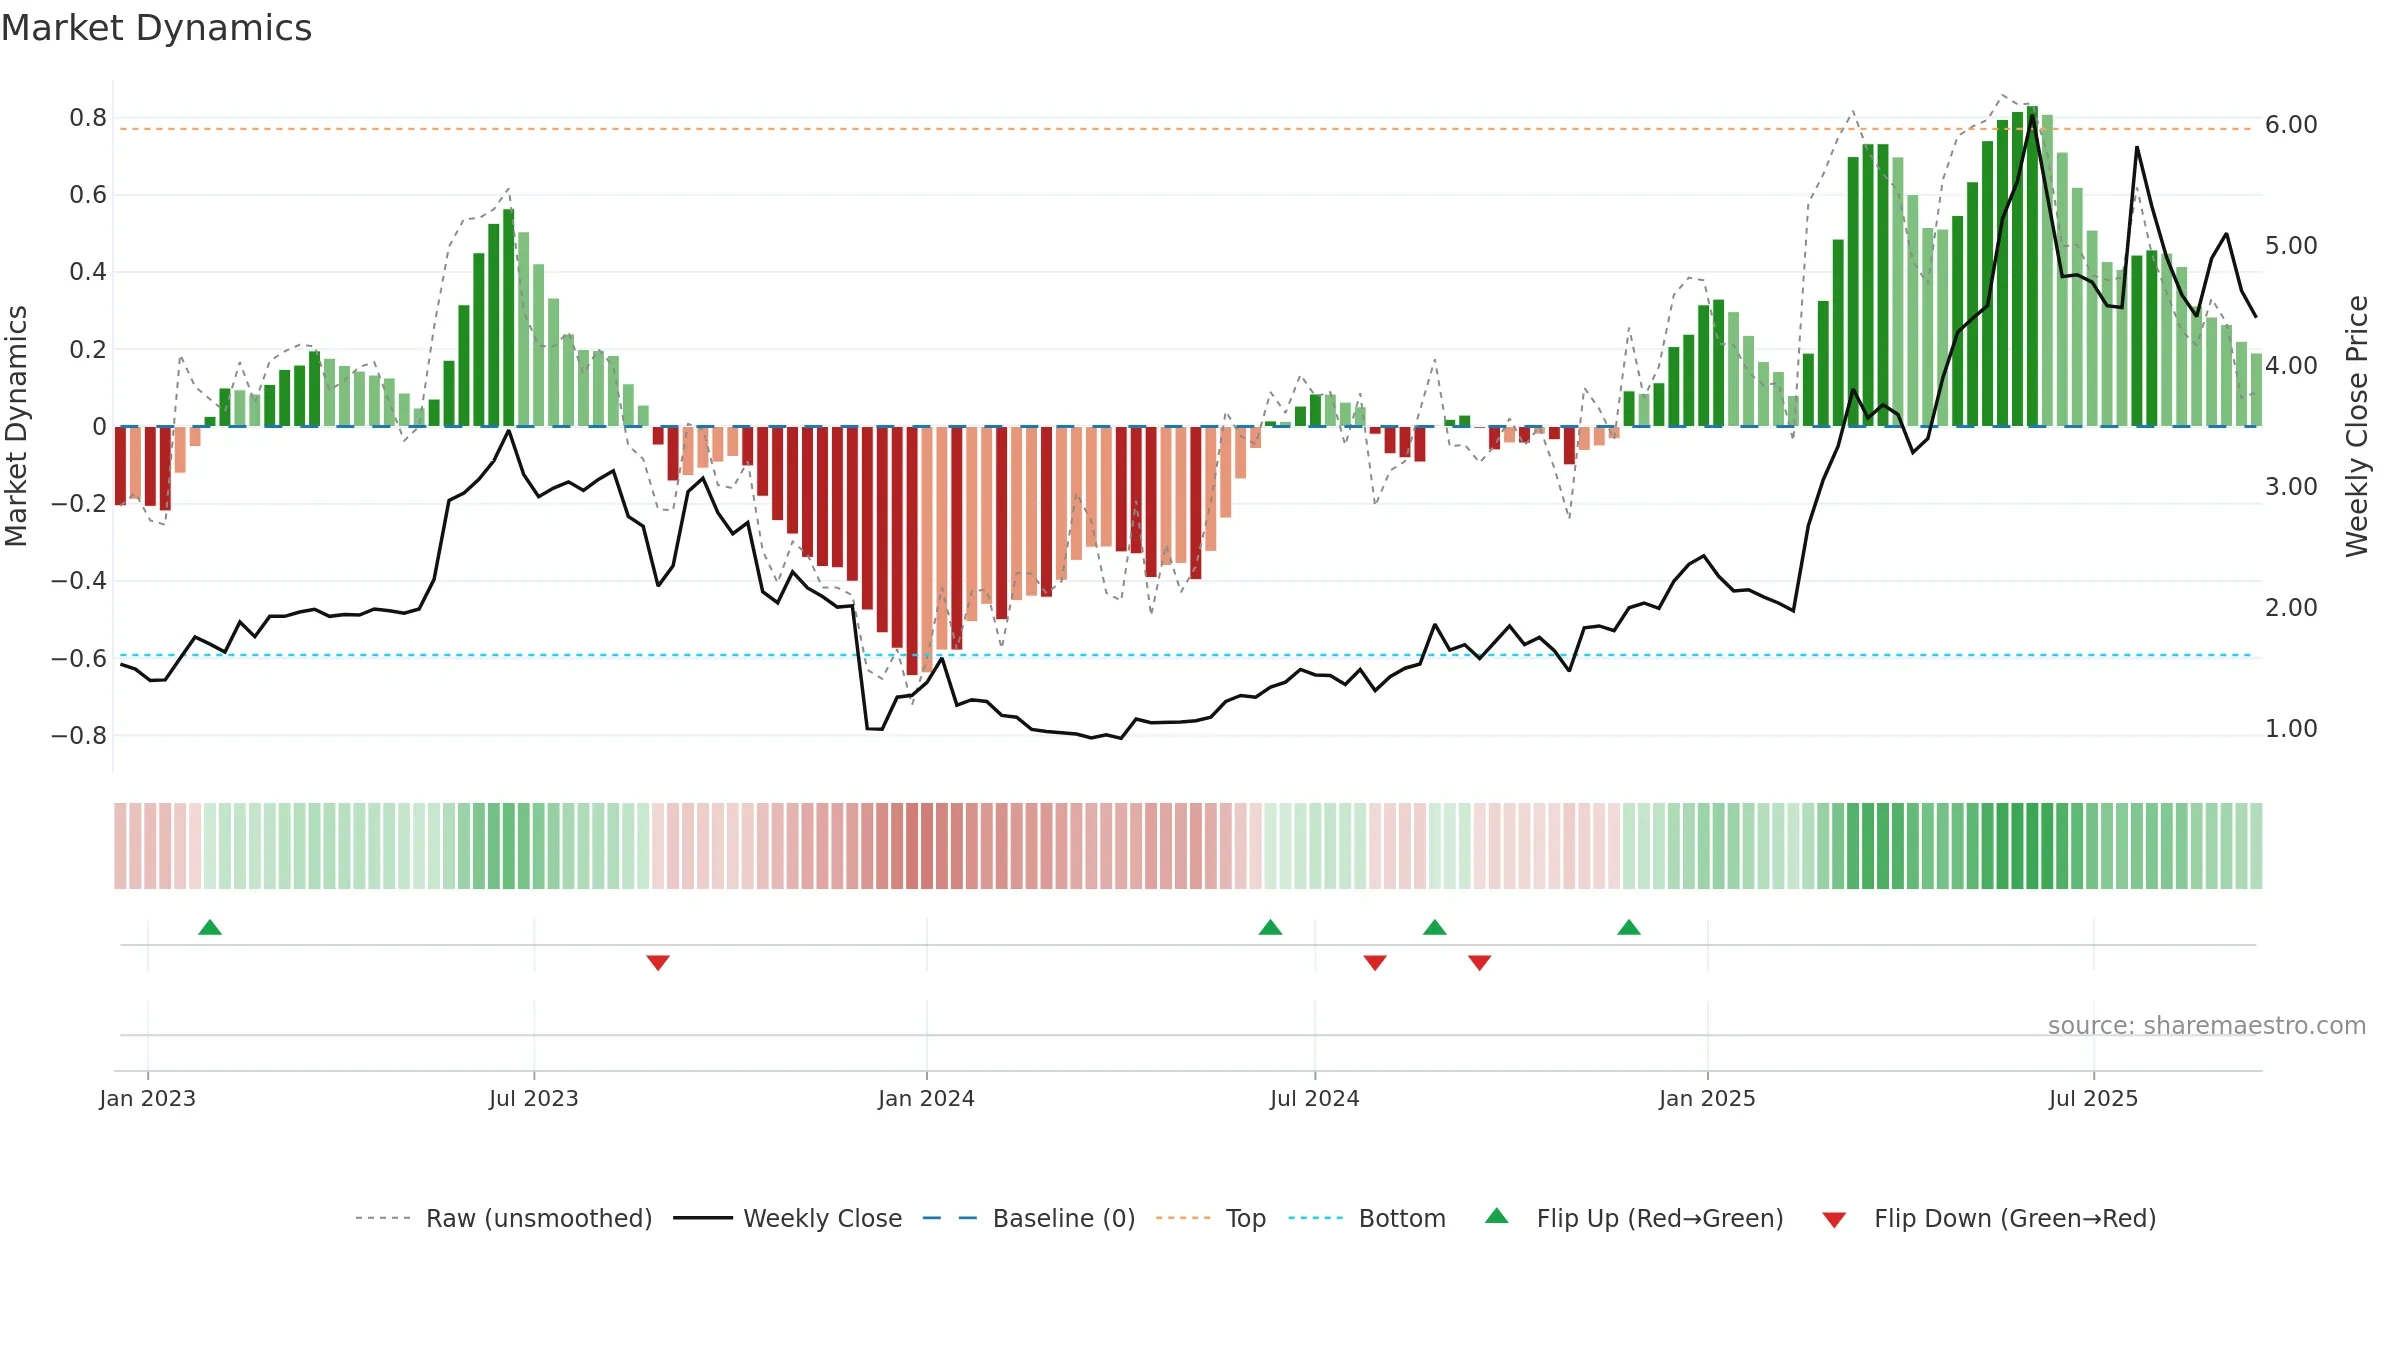Click the 2.00 price axis label
The image size is (2400, 1350).
pyautogui.click(x=2291, y=608)
